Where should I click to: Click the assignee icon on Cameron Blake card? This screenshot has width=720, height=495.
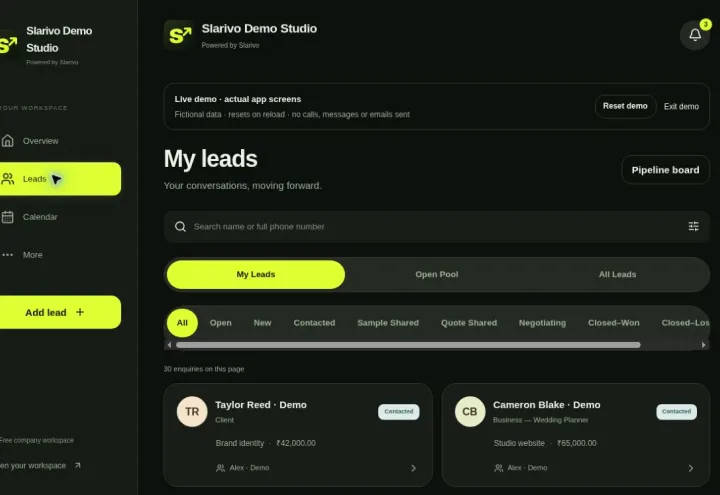(x=498, y=468)
